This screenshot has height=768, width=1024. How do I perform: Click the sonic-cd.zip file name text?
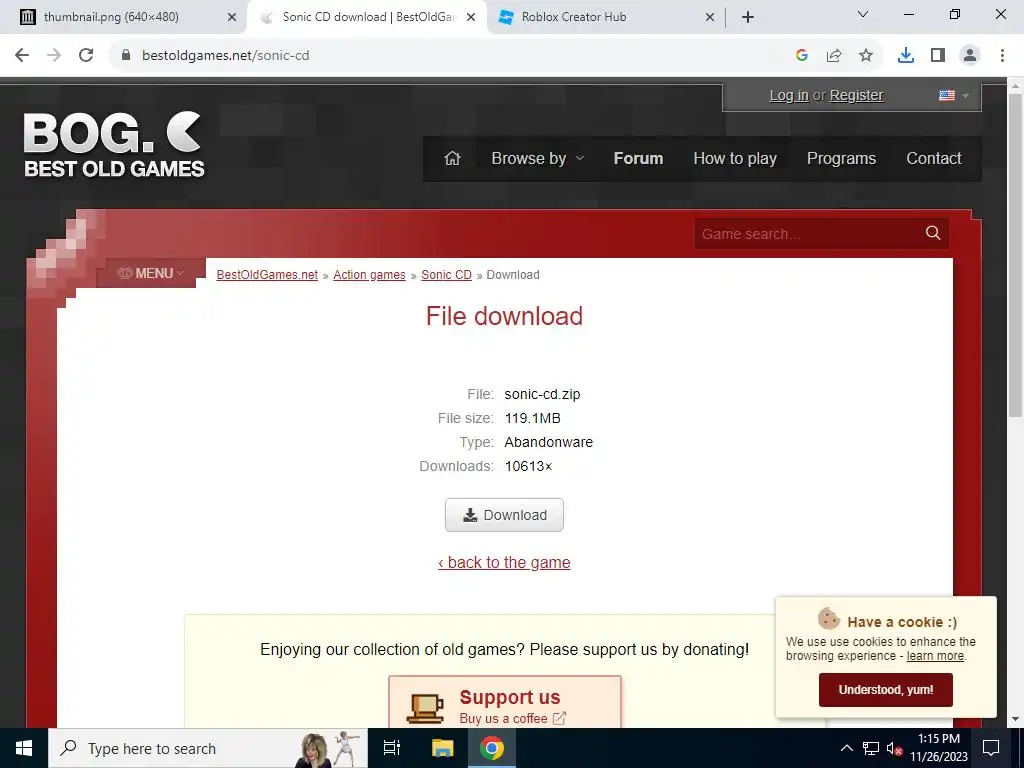(x=542, y=394)
